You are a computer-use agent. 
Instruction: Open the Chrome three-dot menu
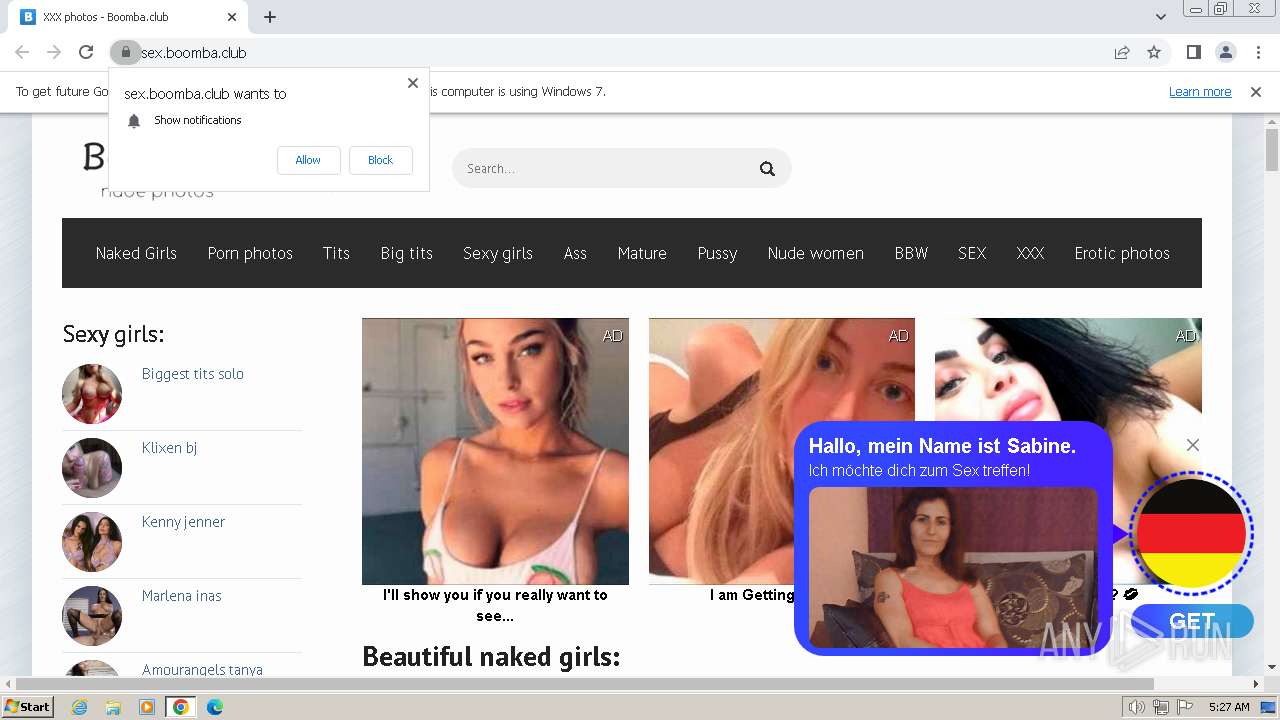tap(1257, 52)
